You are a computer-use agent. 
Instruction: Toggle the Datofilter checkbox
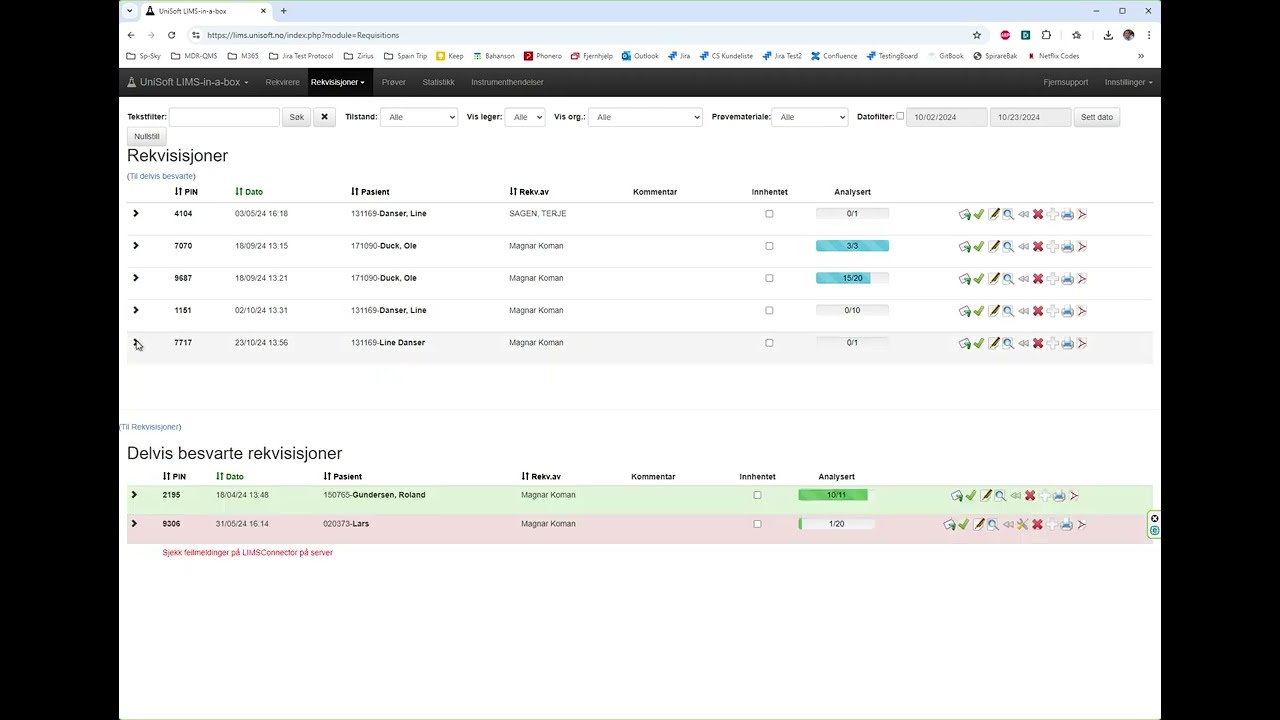900,116
